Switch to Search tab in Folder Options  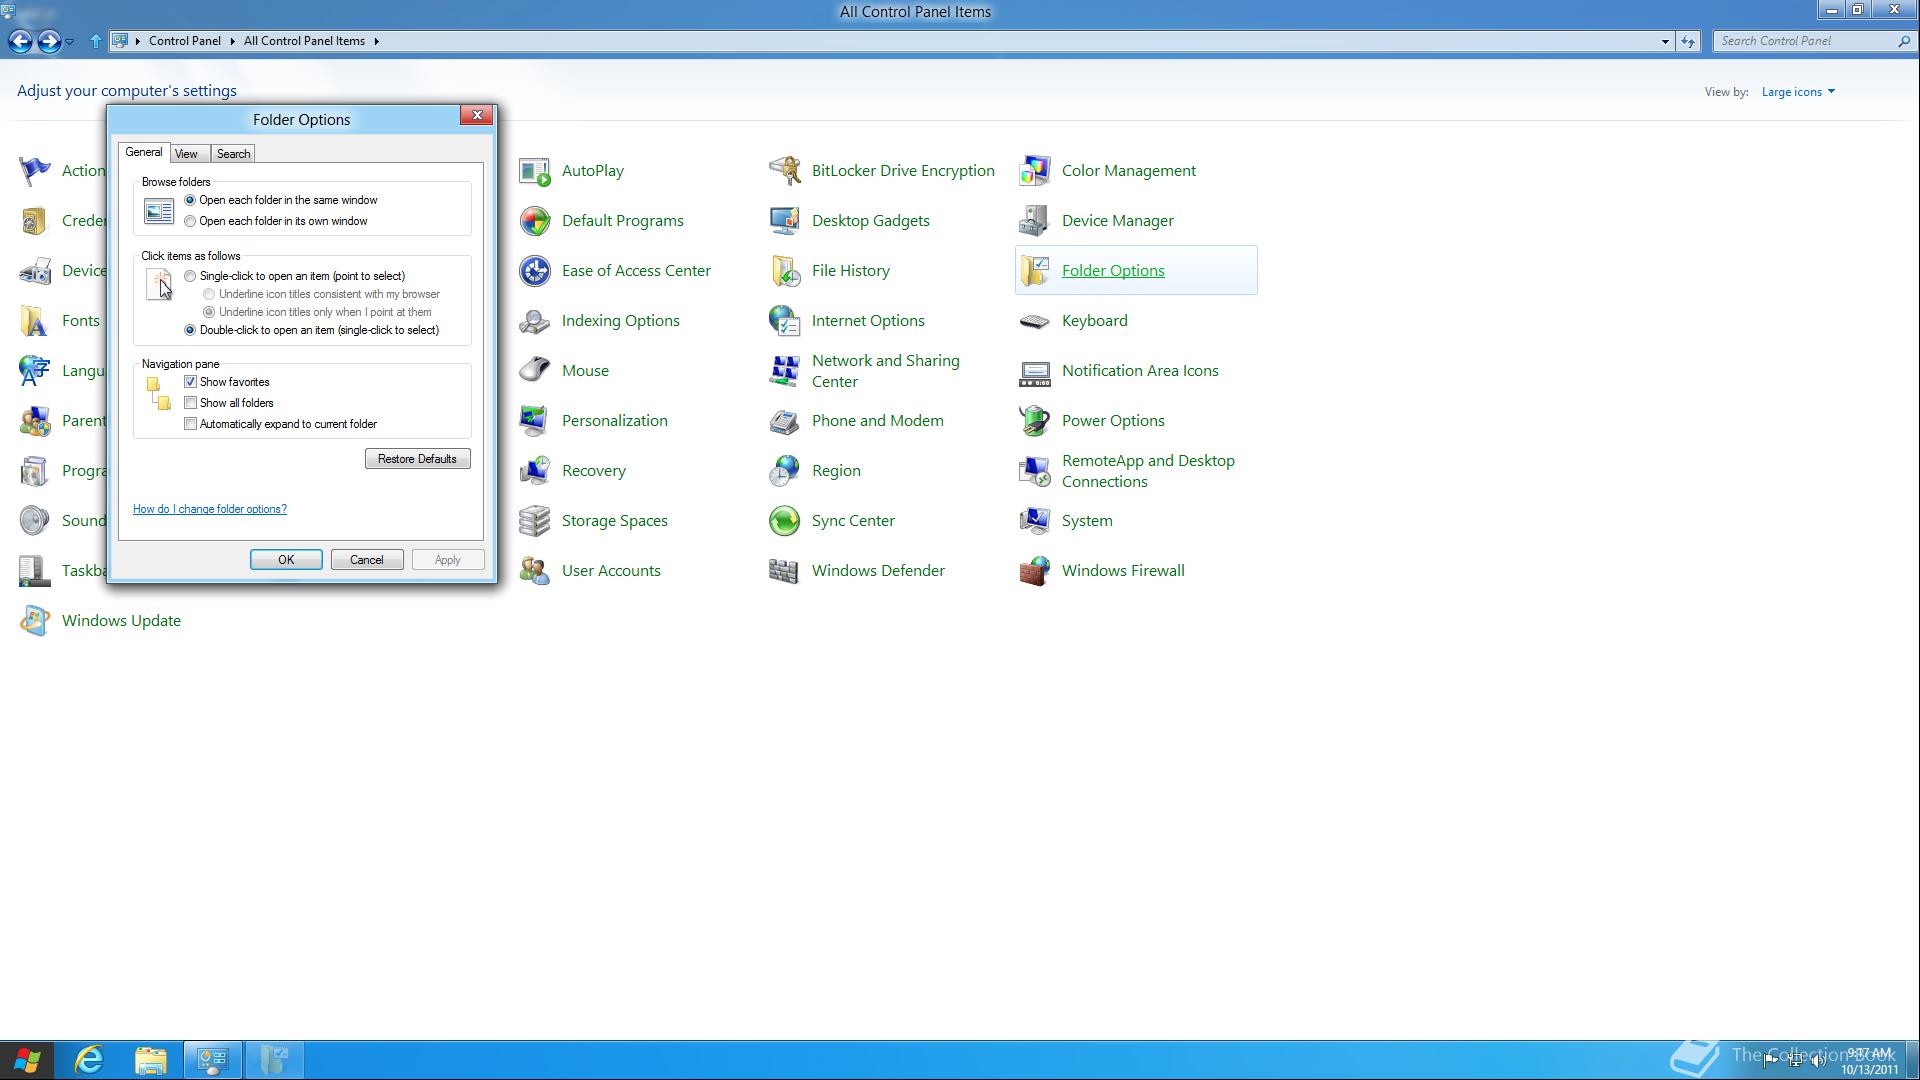click(x=233, y=154)
